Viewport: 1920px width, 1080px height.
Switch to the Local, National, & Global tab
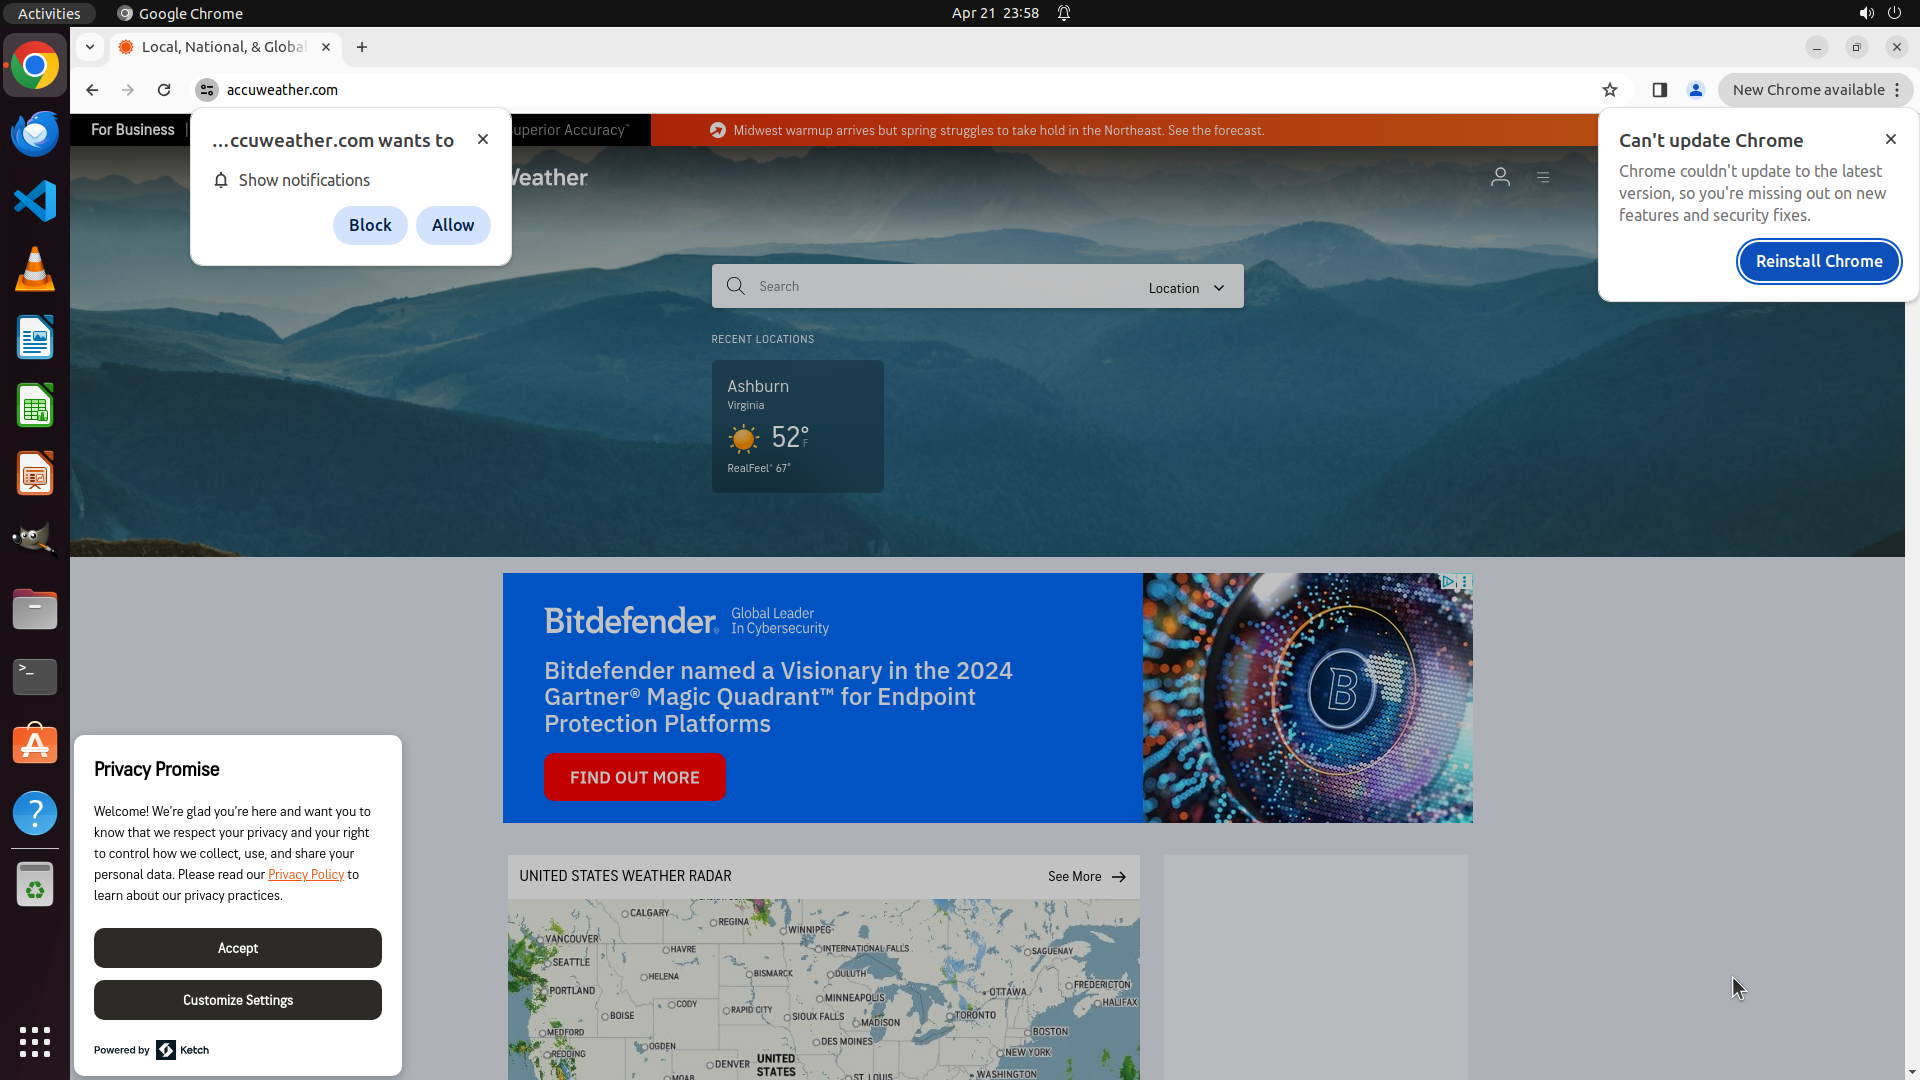point(223,47)
